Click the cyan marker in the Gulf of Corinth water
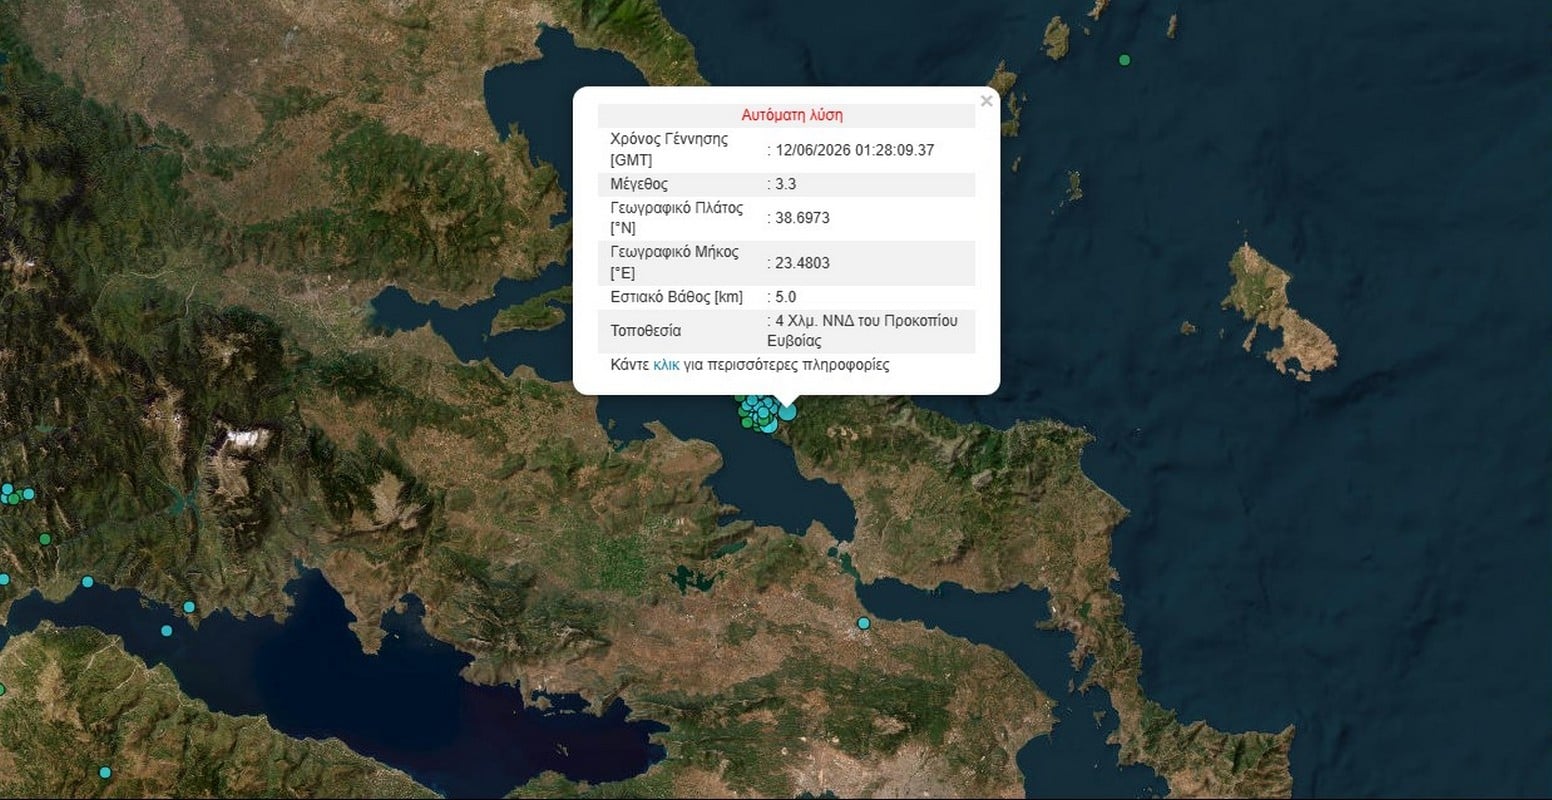Screen dimensions: 1552x800 [x=166, y=630]
